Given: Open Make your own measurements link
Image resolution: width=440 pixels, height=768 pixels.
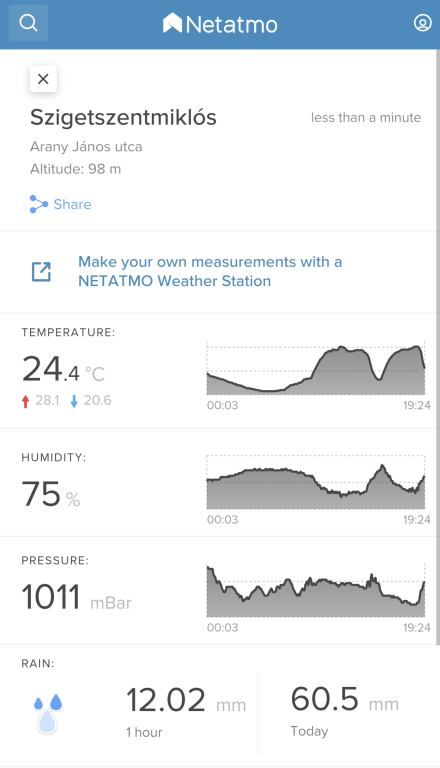Looking at the screenshot, I should (210, 271).
